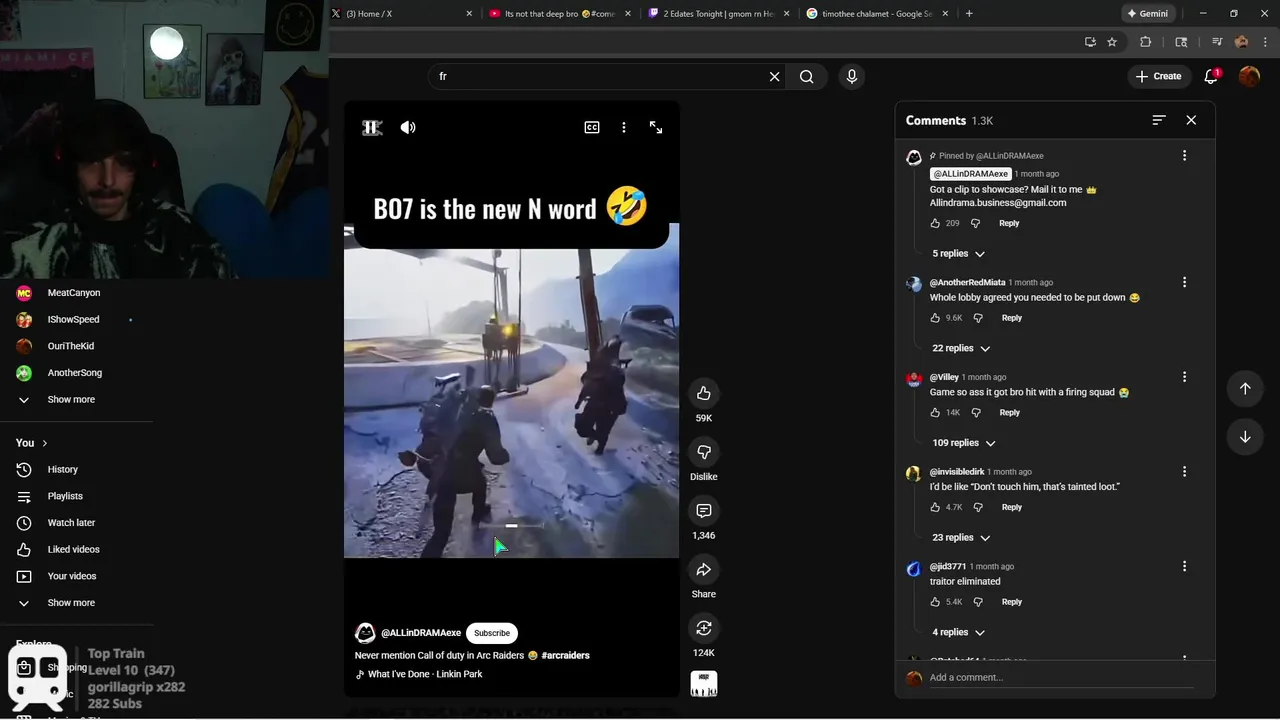Viewport: 1280px width, 720px height.
Task: Open options menu for AnotherRedMiata comment
Action: coord(1184,283)
